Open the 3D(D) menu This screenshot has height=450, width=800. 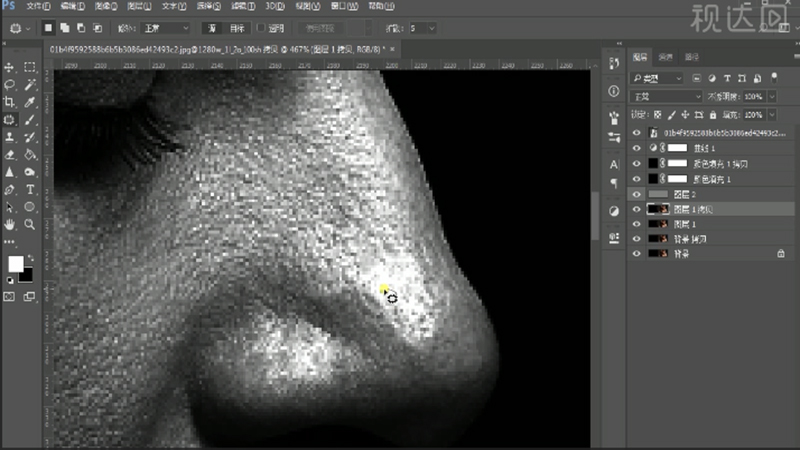coord(275,6)
